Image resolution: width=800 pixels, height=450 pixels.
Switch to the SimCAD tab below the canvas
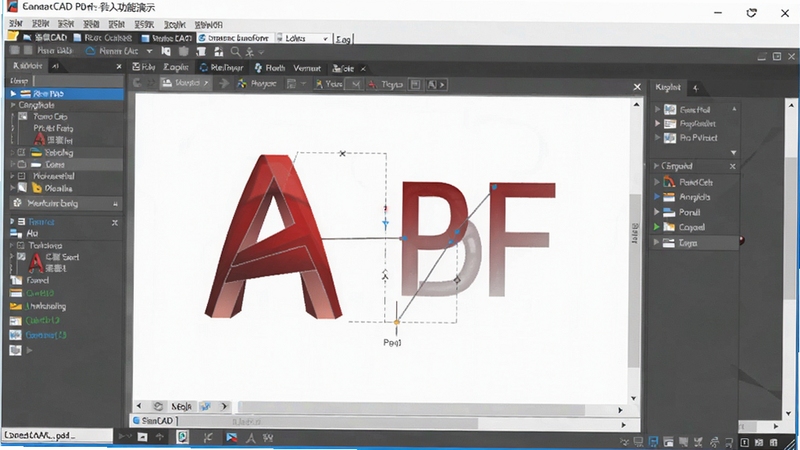coord(154,421)
